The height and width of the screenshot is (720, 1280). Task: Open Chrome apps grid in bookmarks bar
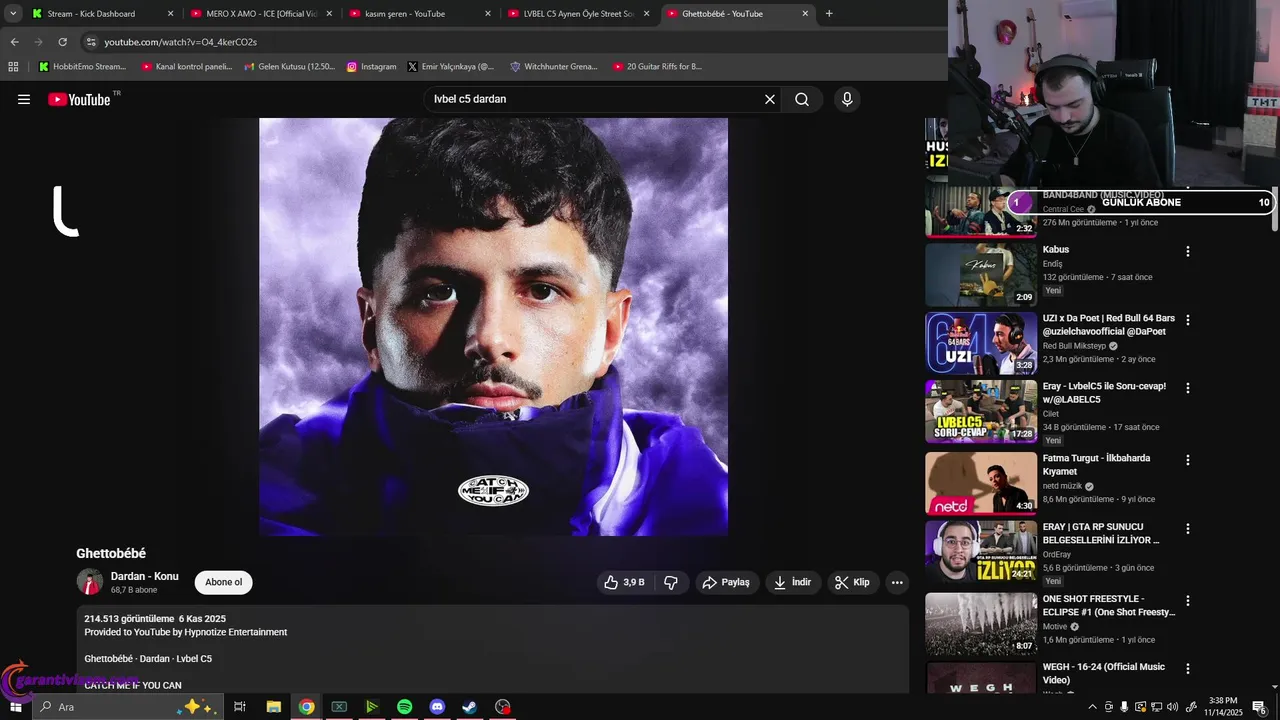13,67
